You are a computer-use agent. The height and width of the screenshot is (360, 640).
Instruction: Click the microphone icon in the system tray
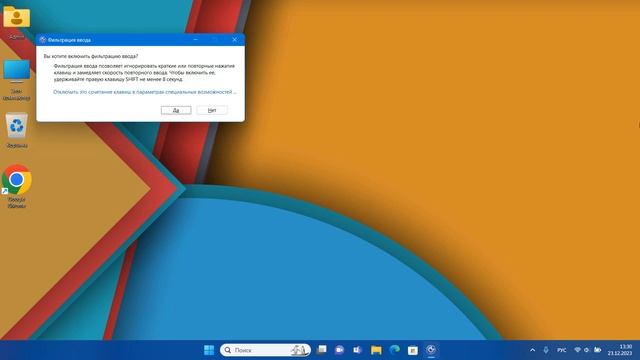tap(546, 350)
